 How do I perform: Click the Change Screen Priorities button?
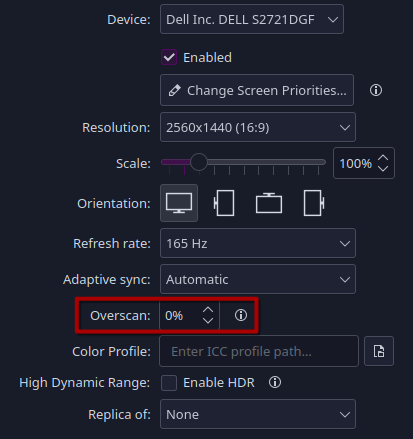257,90
